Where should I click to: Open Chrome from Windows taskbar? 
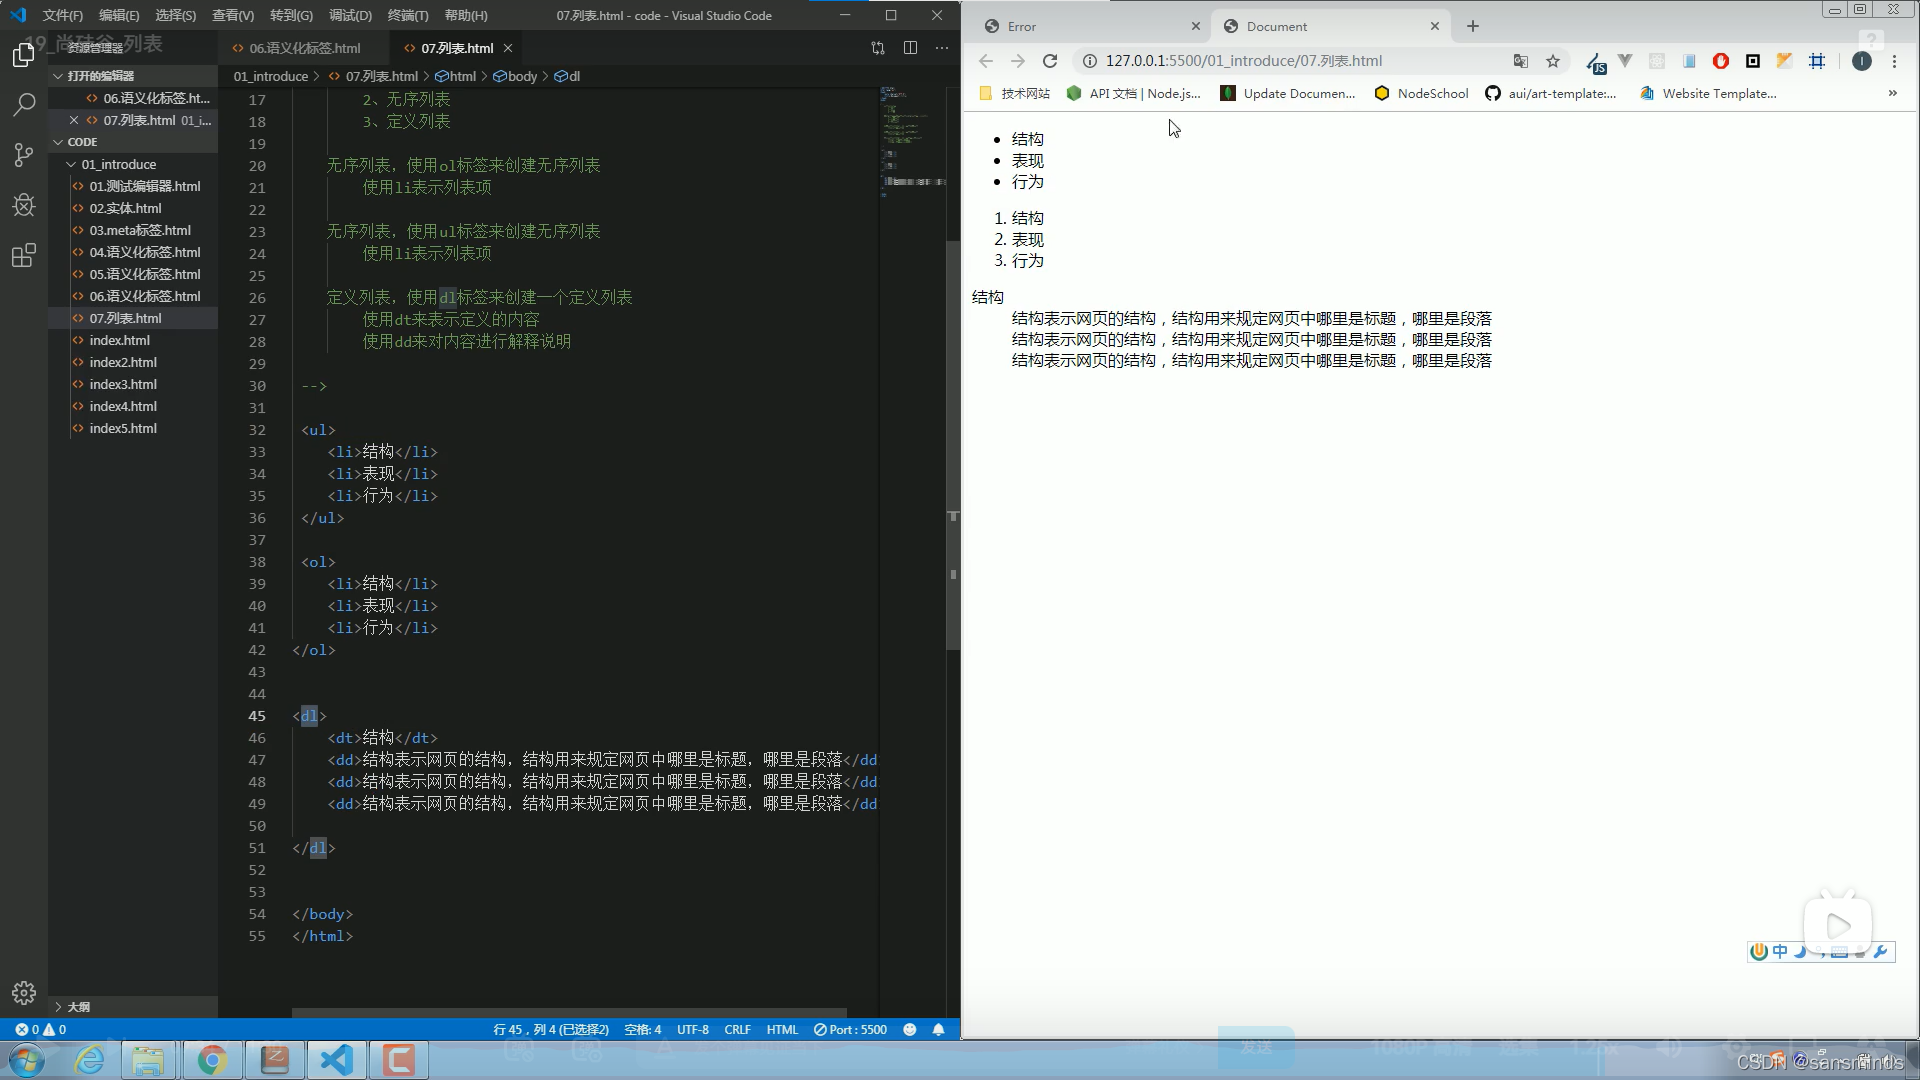212,1060
